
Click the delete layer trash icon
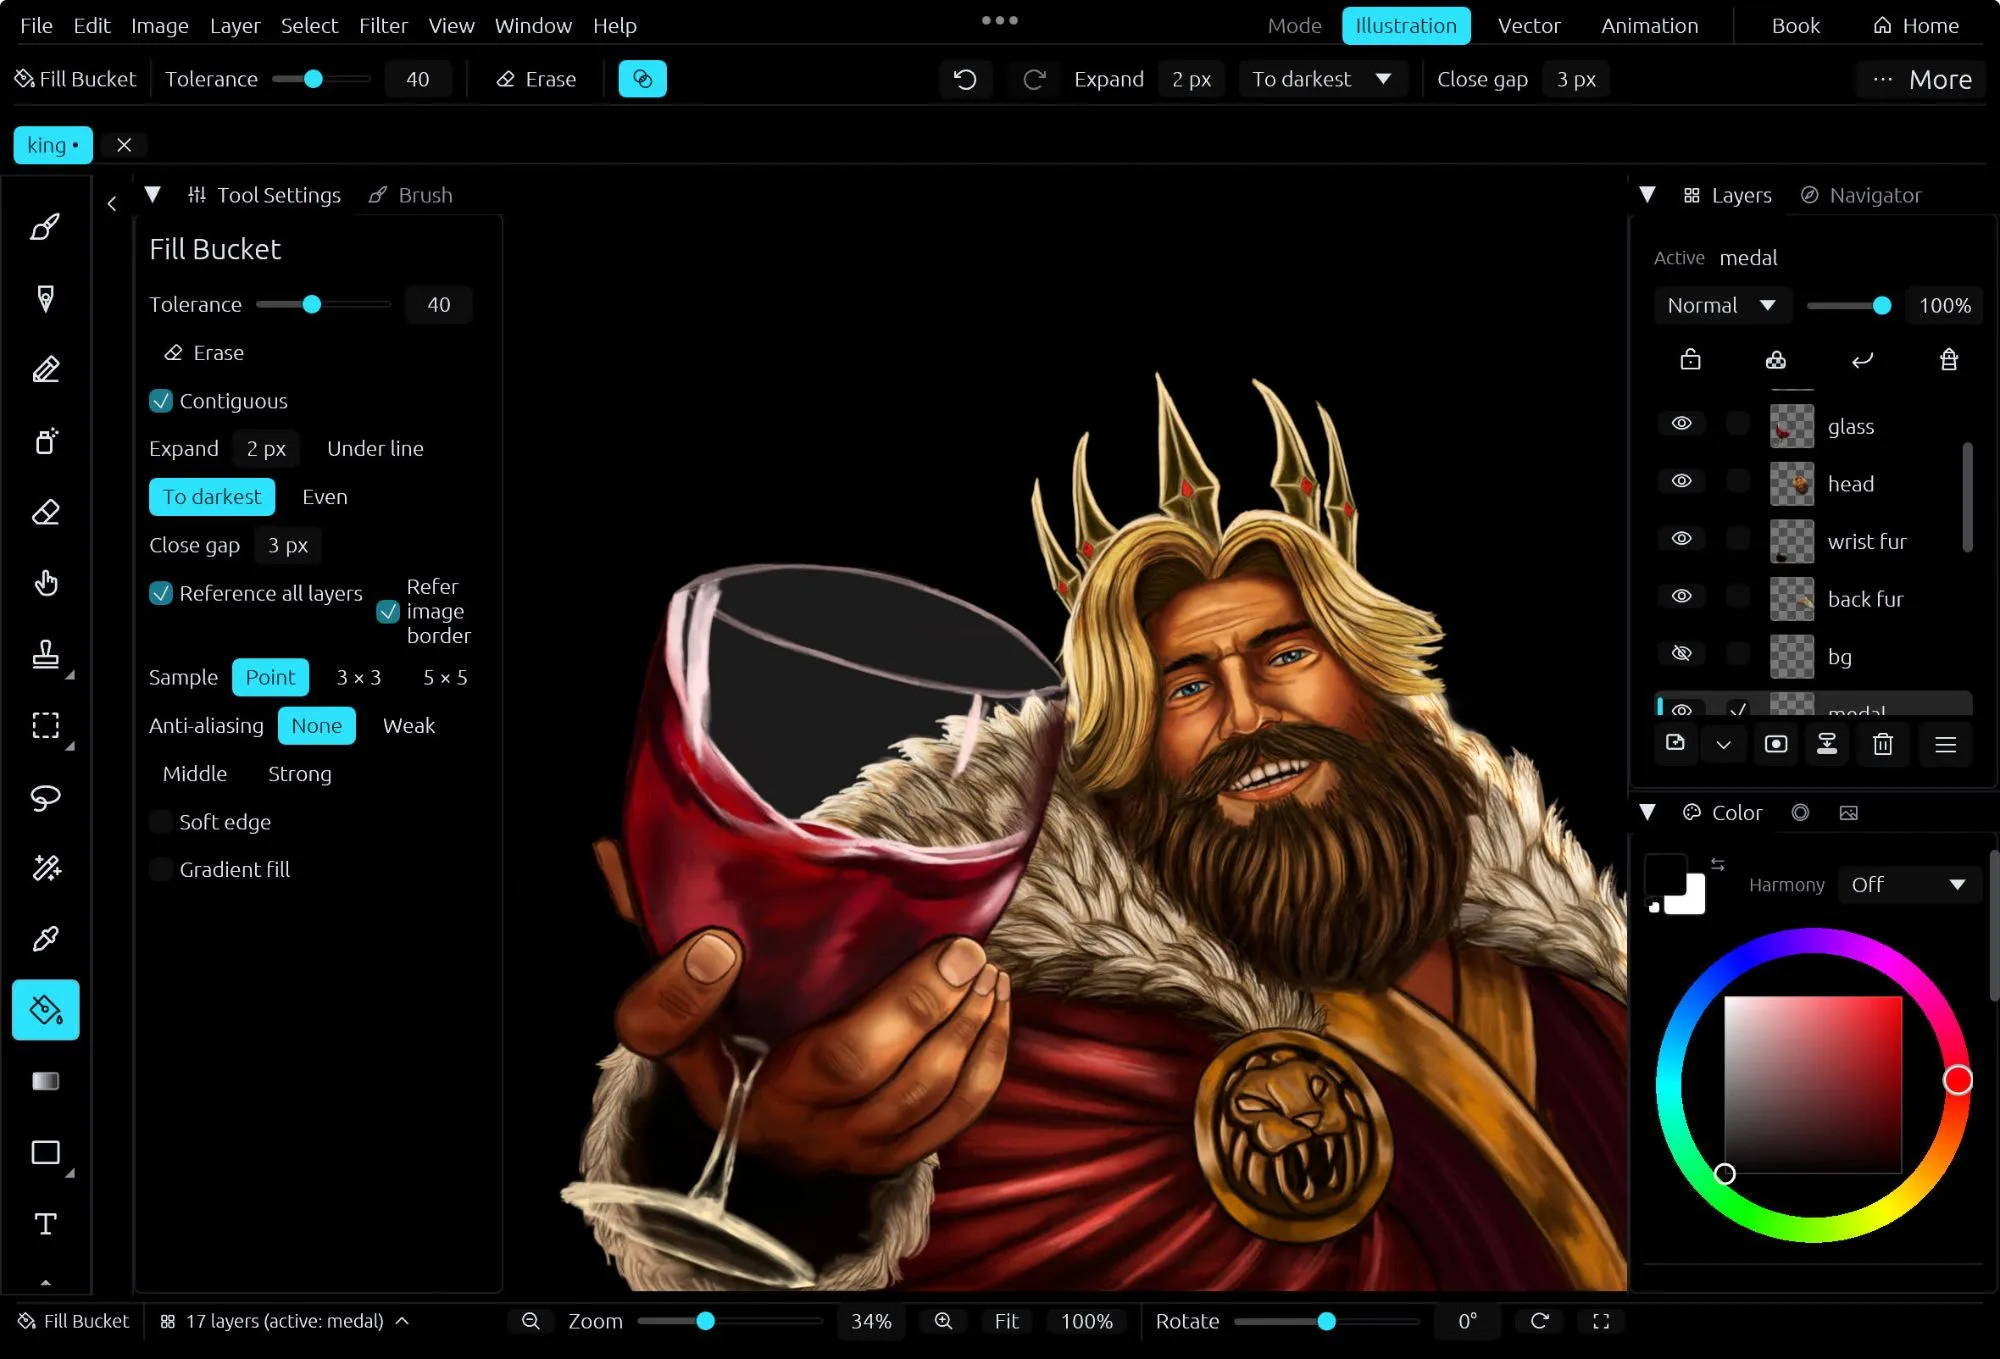[1882, 744]
